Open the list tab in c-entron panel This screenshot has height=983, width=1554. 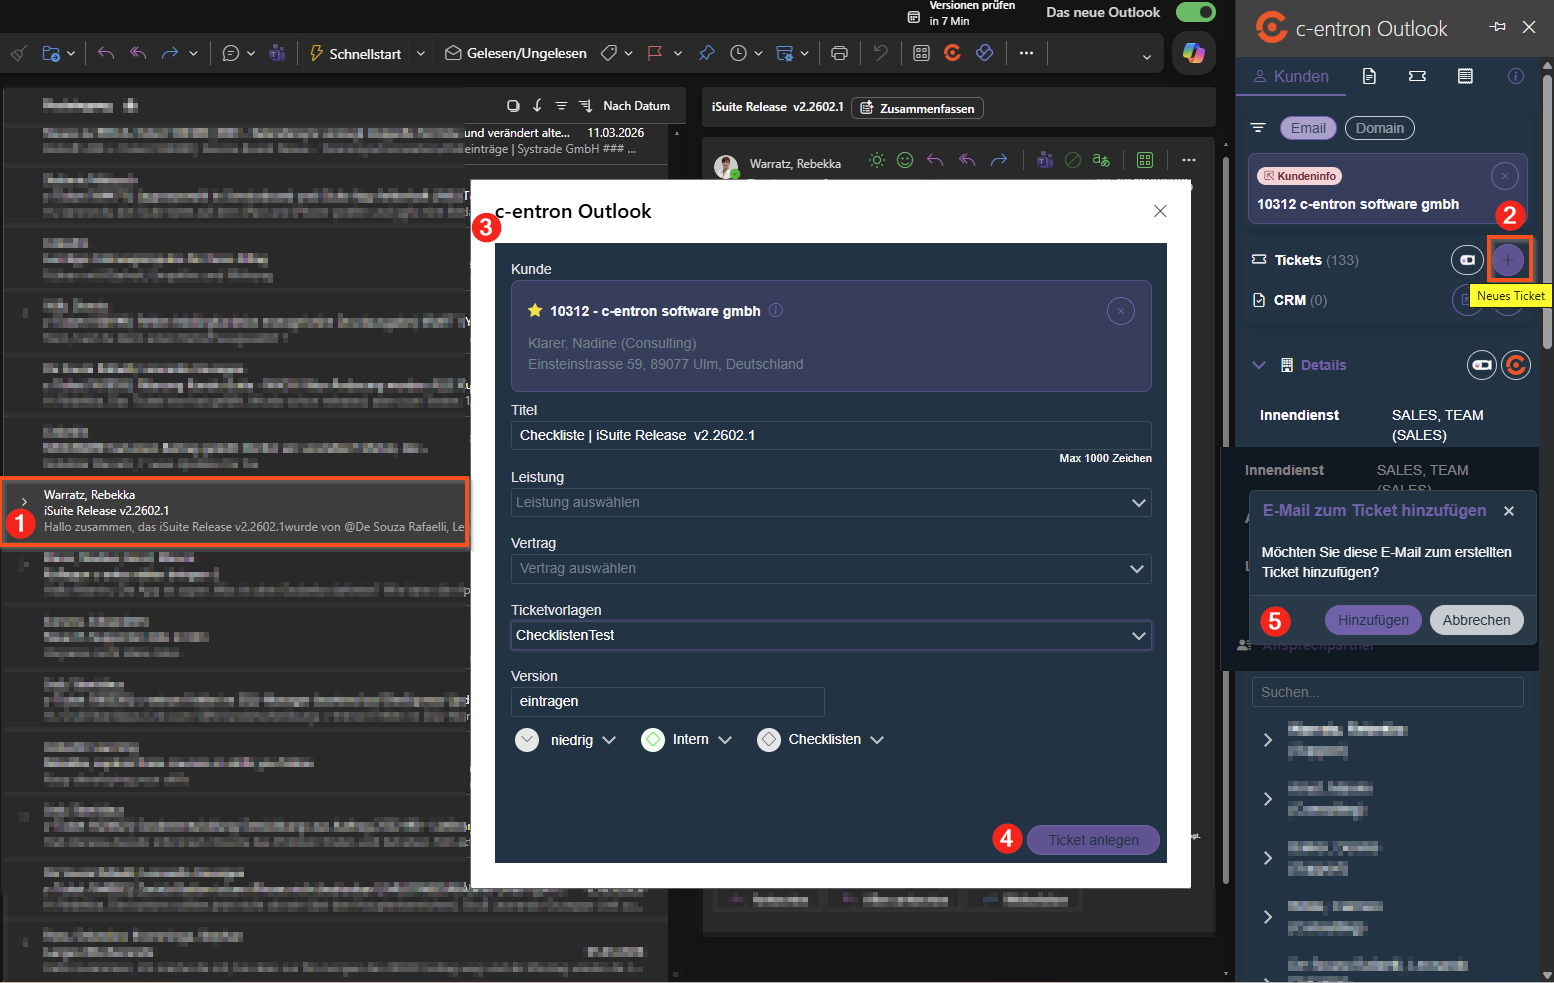click(x=1465, y=76)
